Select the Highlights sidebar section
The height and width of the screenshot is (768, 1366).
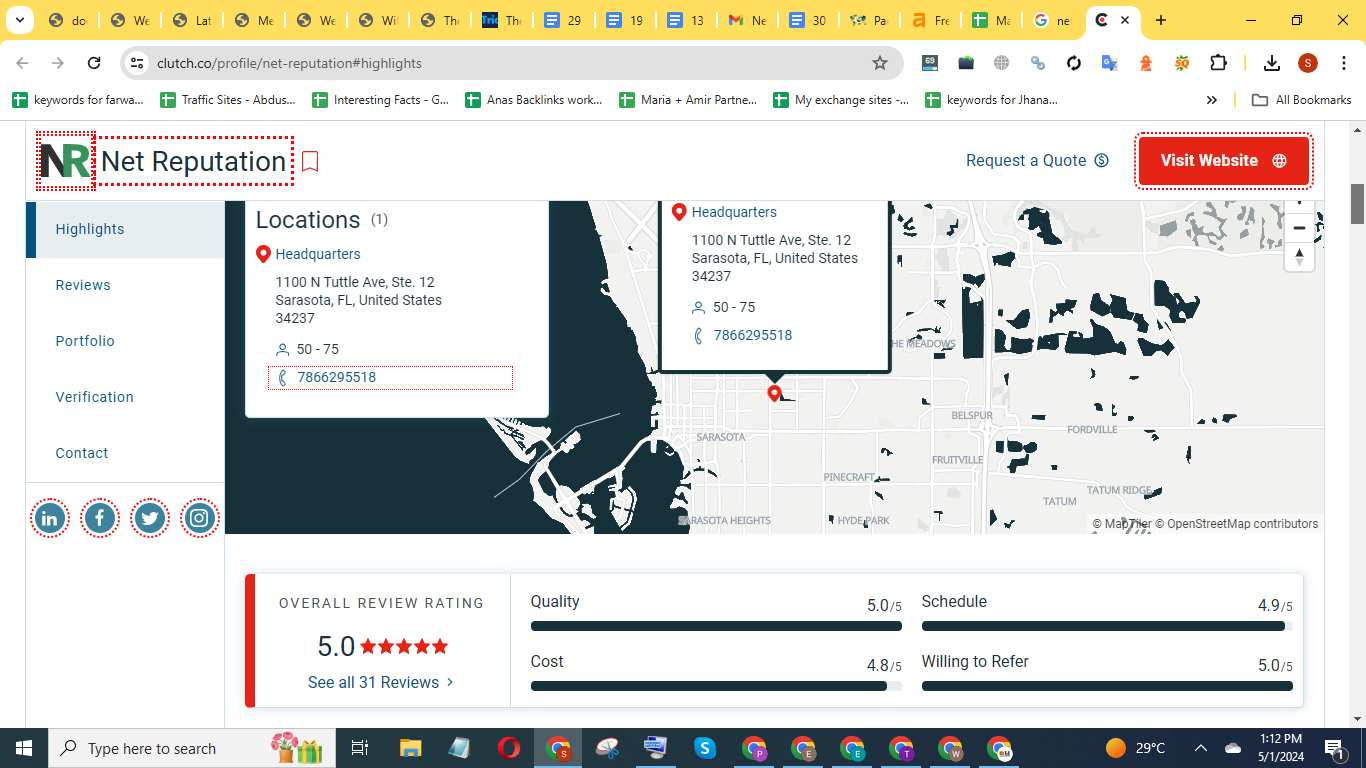coord(125,229)
